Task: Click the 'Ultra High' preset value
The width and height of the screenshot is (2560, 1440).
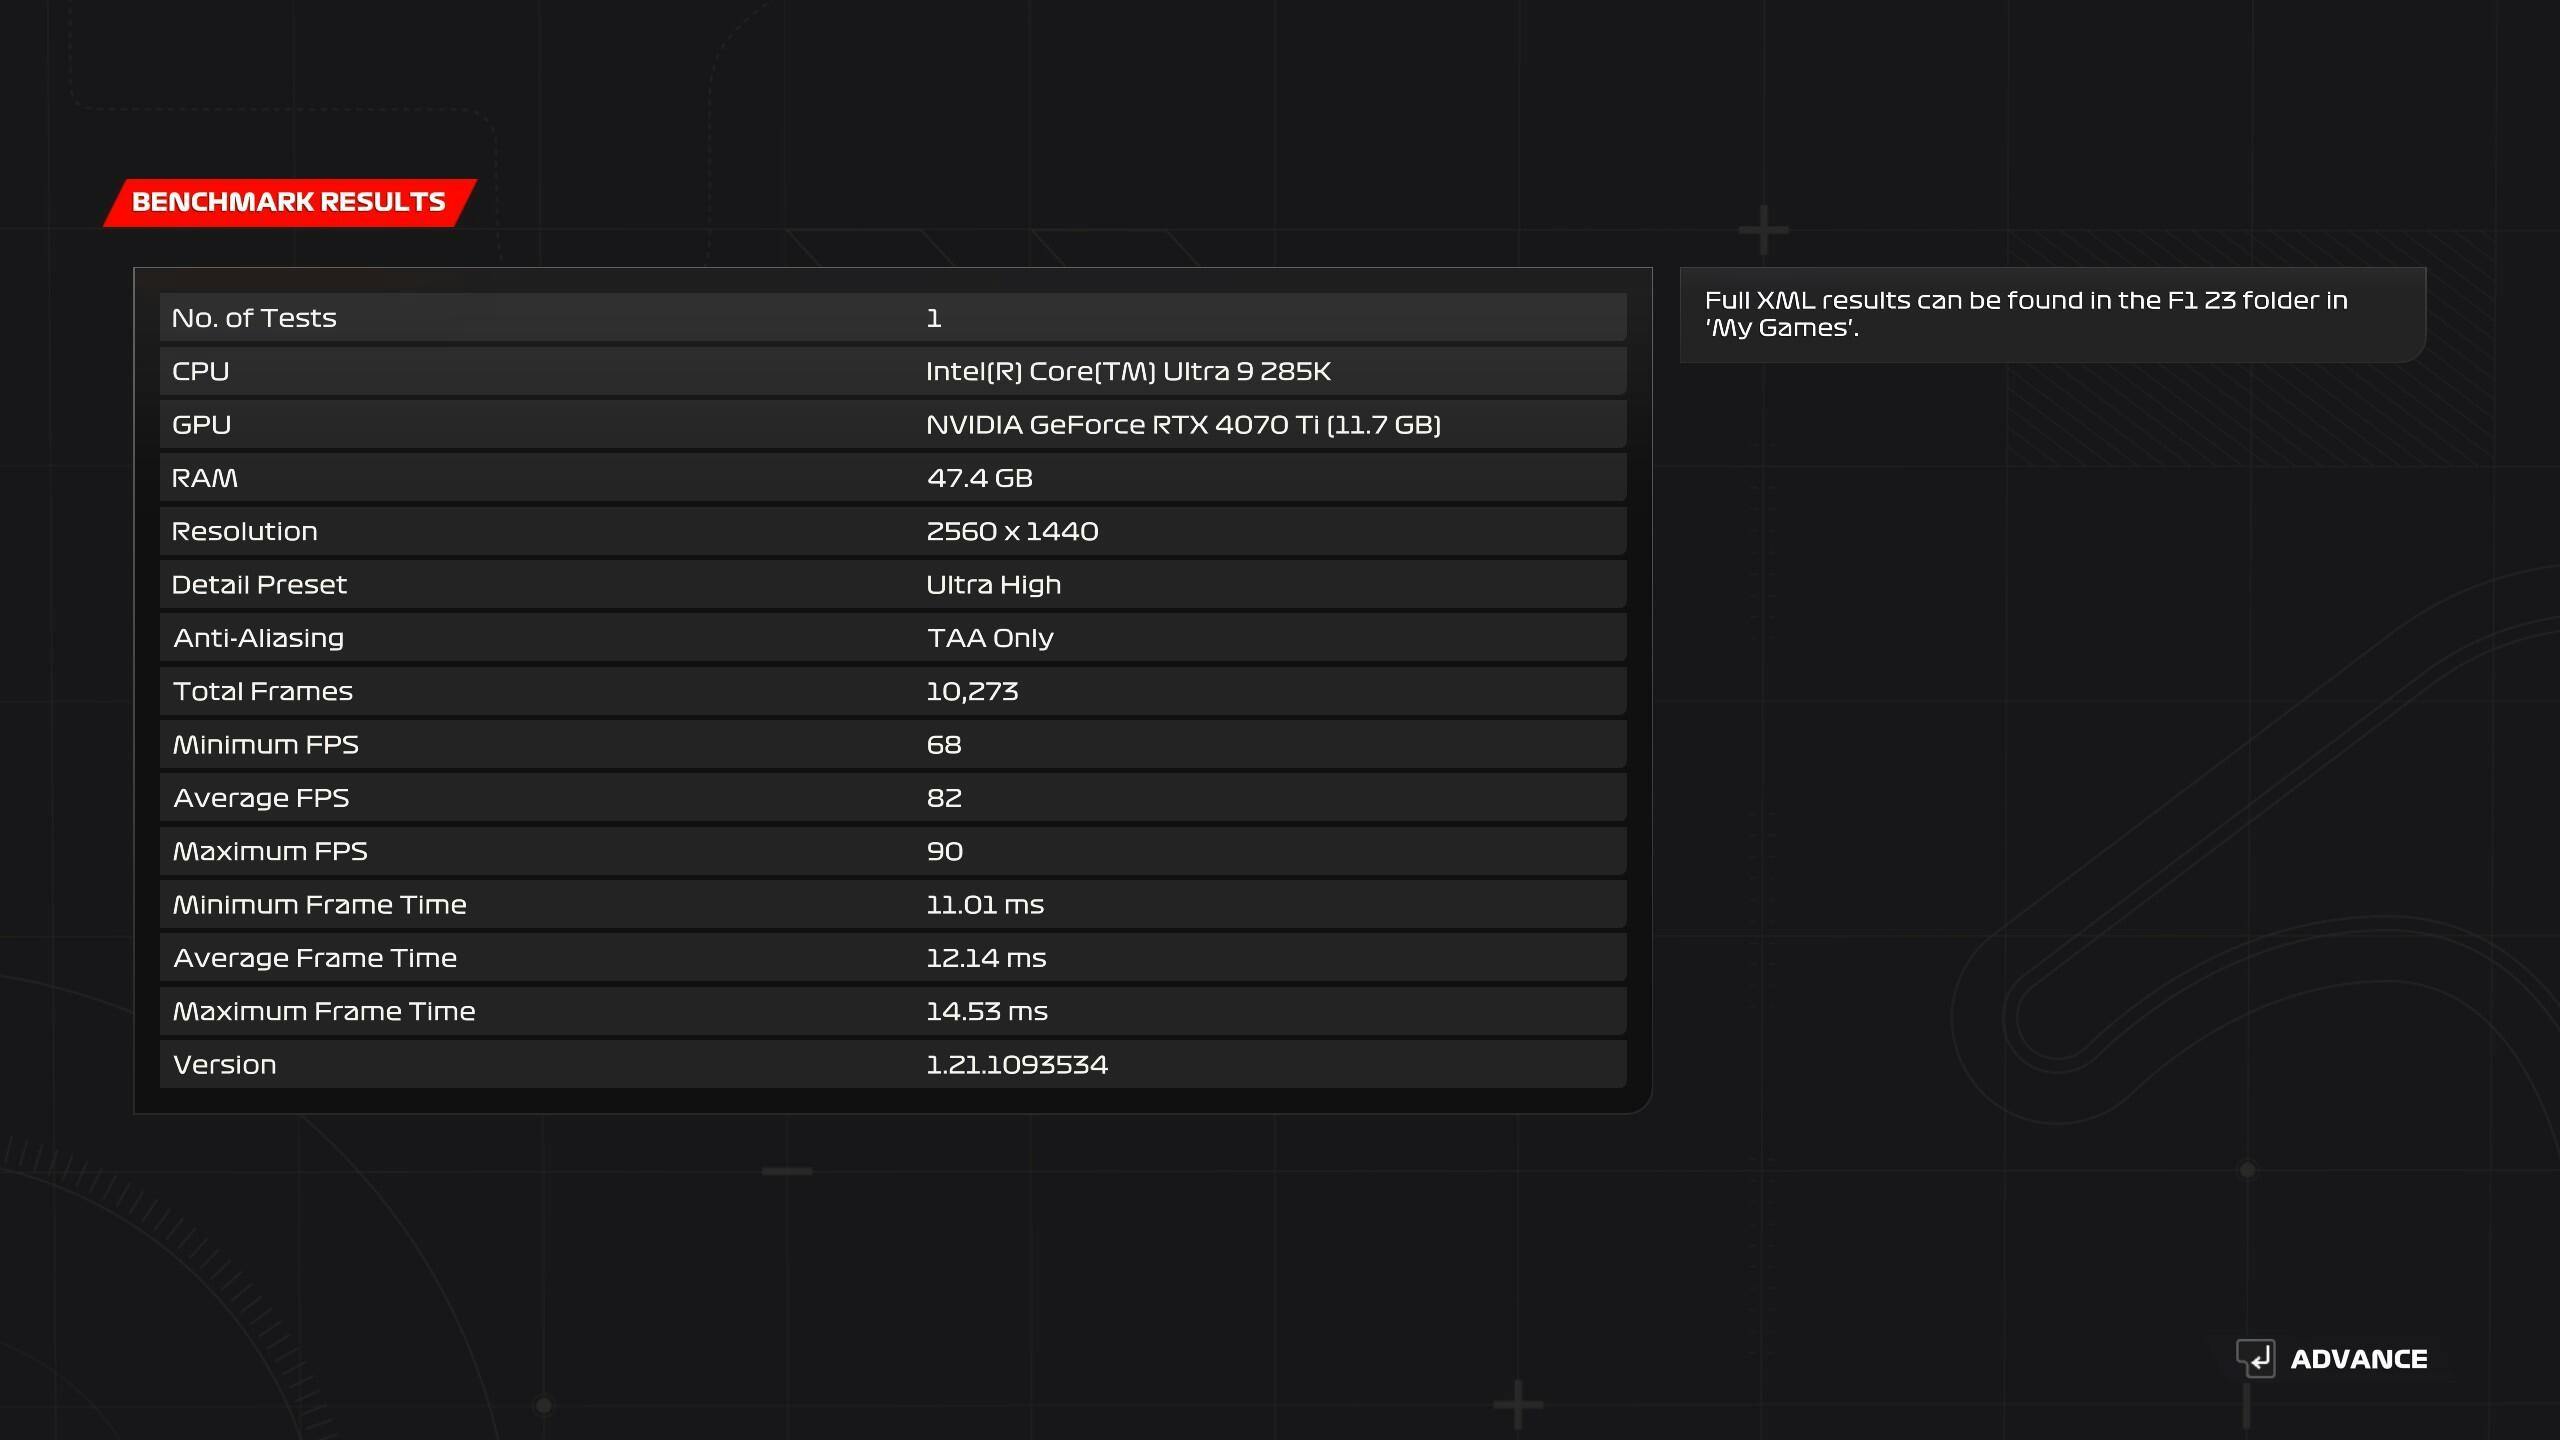Action: pyautogui.click(x=993, y=585)
